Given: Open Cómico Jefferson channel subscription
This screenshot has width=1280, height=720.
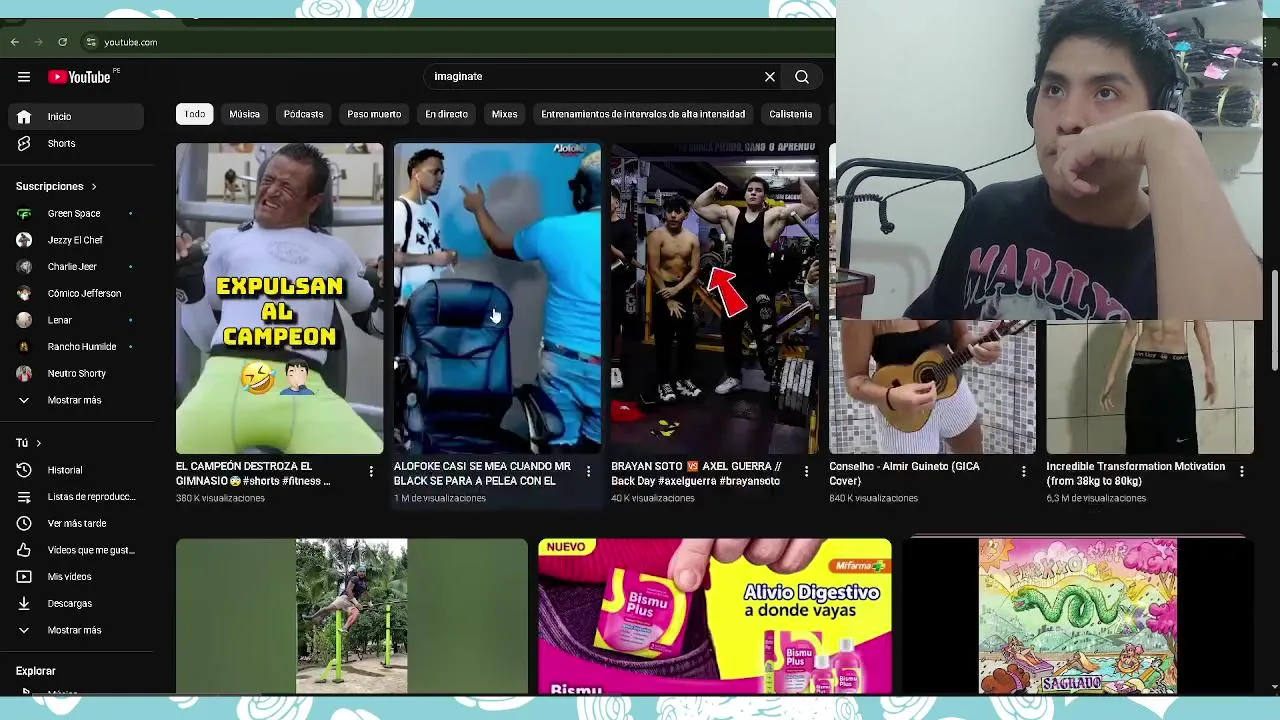Looking at the screenshot, I should 76,294.
